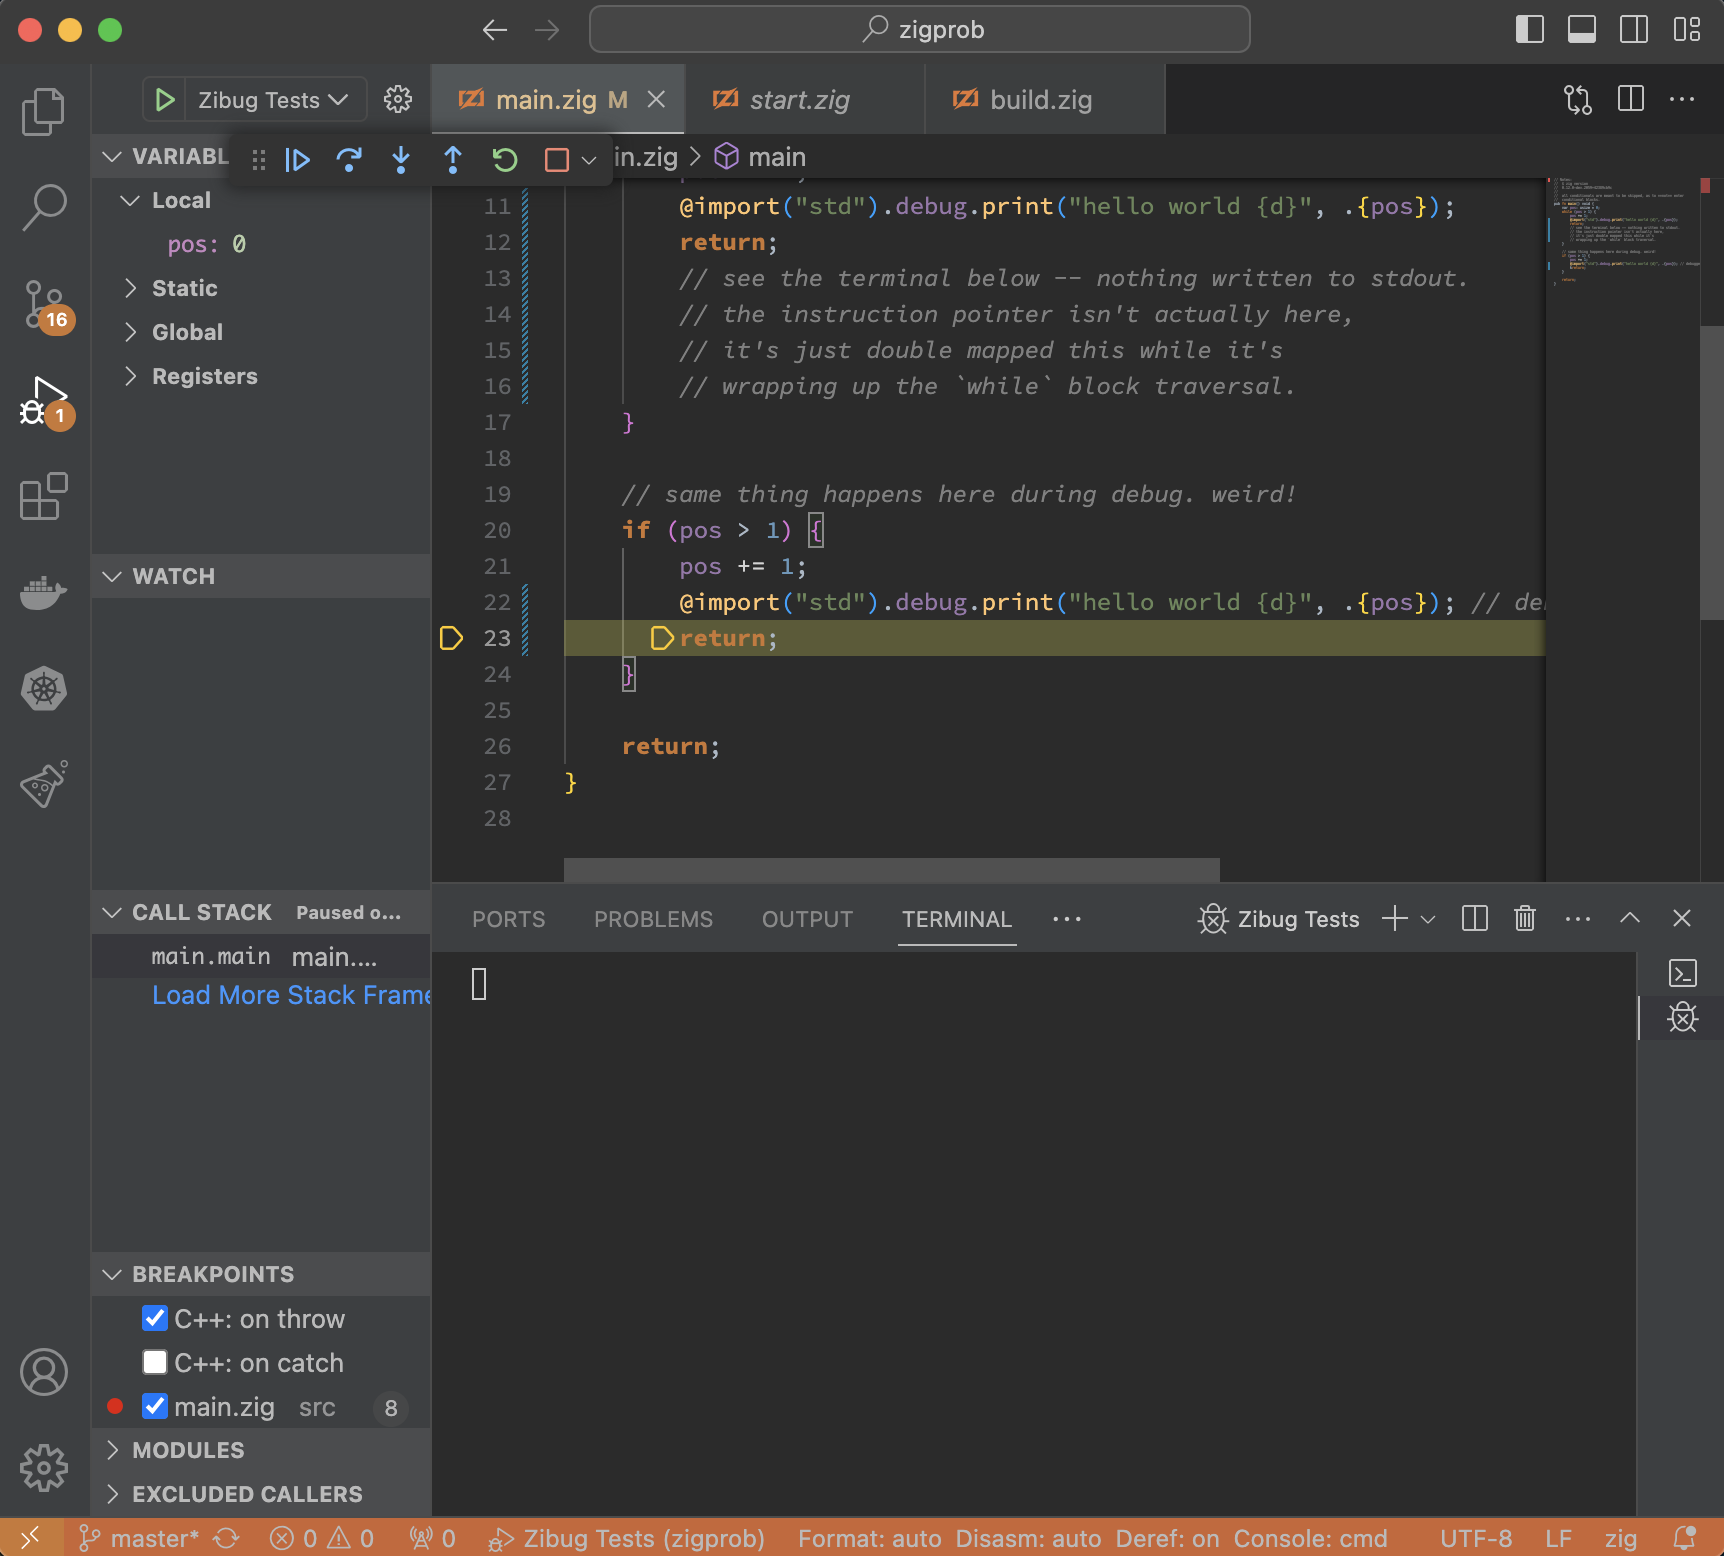
Task: Open launch.json gear next to Zibug Tests
Action: 398,100
